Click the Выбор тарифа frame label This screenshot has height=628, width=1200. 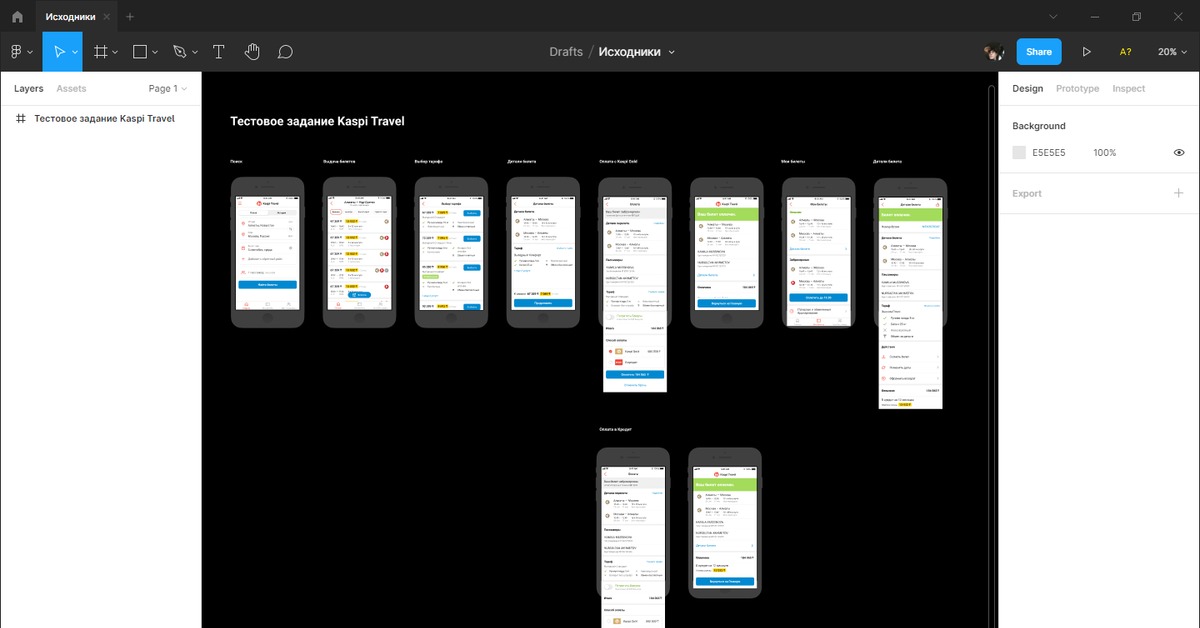click(x=428, y=161)
